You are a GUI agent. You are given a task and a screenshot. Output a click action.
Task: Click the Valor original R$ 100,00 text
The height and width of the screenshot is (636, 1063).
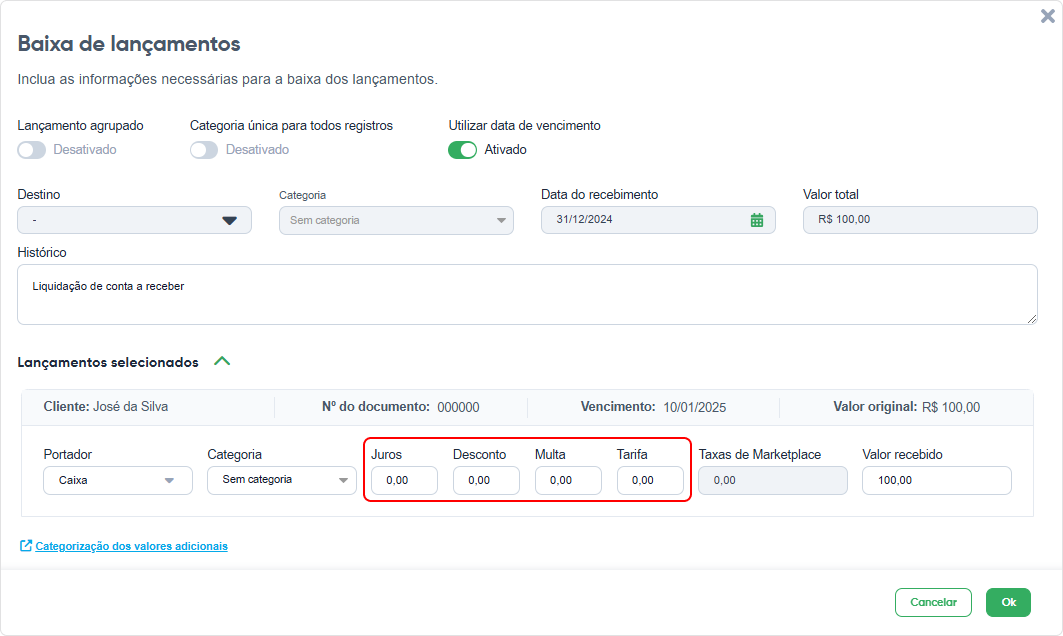click(907, 407)
